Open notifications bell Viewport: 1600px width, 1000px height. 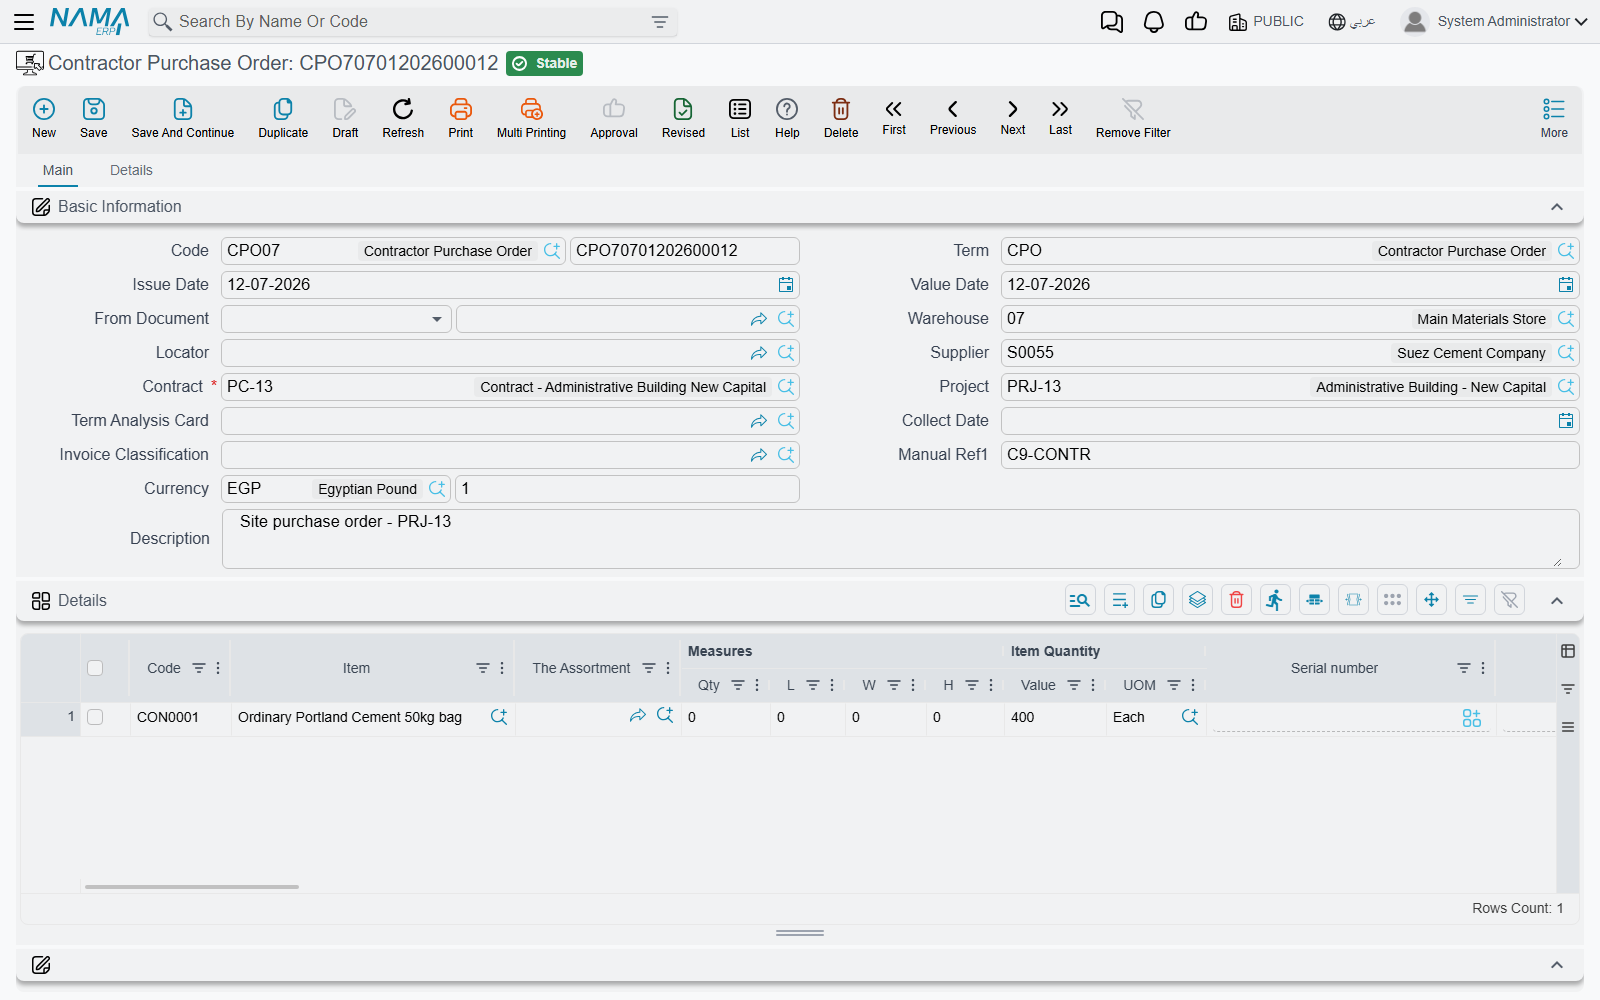(1154, 22)
